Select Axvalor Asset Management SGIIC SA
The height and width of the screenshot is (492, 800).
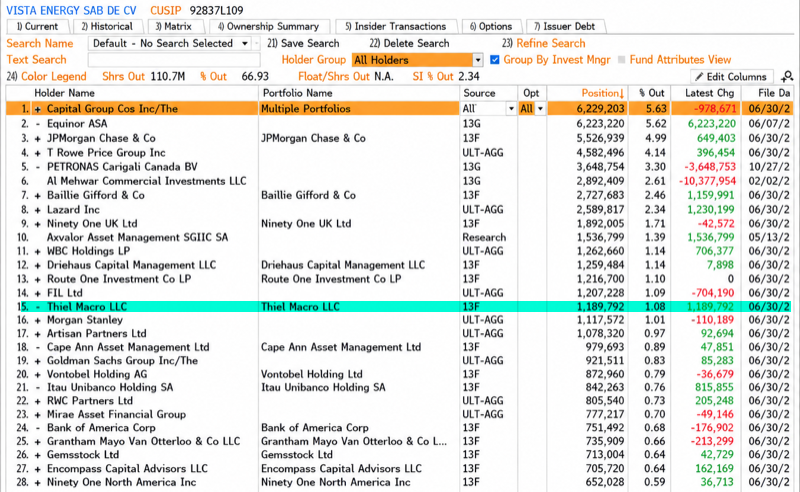[137, 237]
